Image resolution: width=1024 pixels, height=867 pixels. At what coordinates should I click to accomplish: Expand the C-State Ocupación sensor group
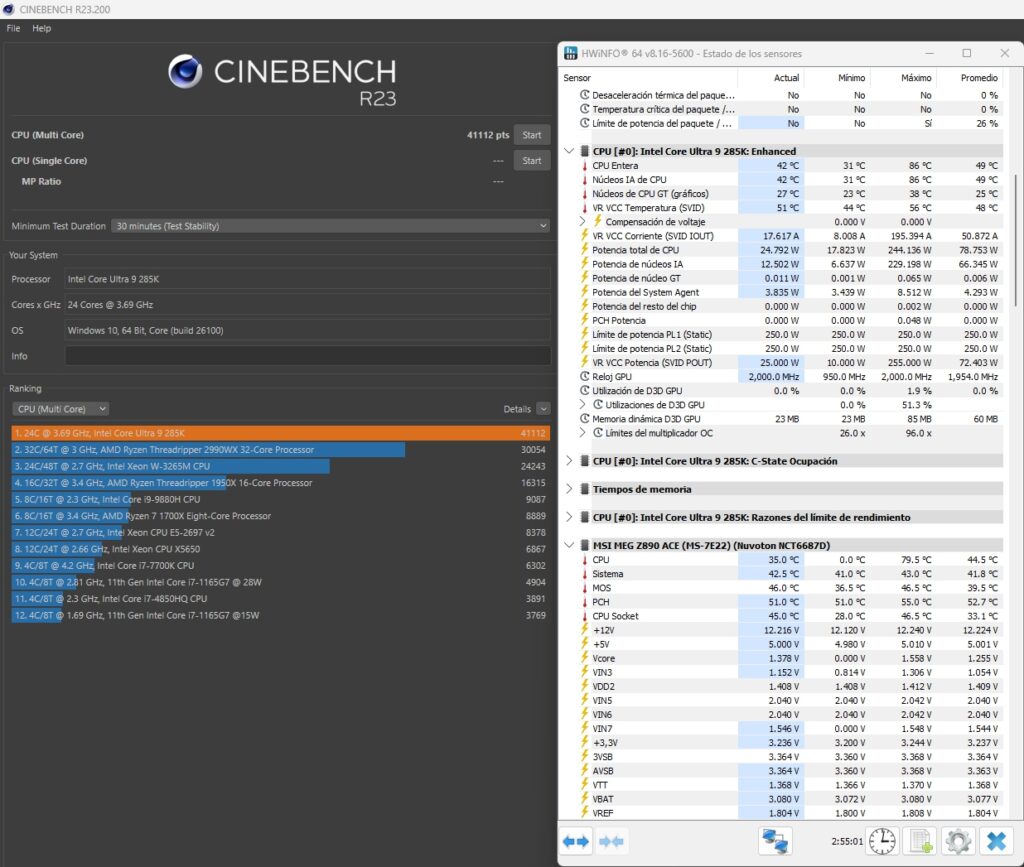click(x=569, y=461)
